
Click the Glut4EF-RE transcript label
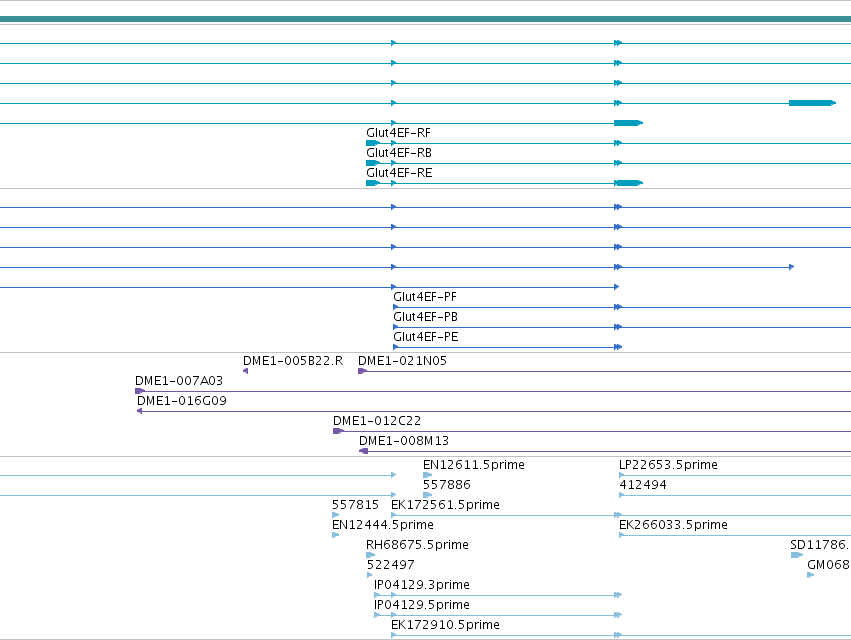(399, 173)
